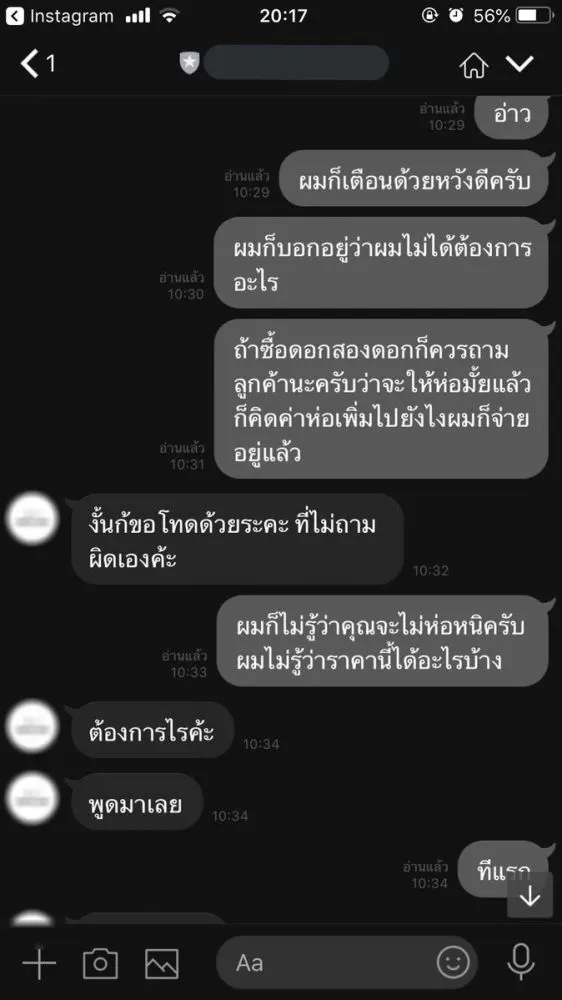
Task: Open the home icon in header
Action: tap(473, 64)
